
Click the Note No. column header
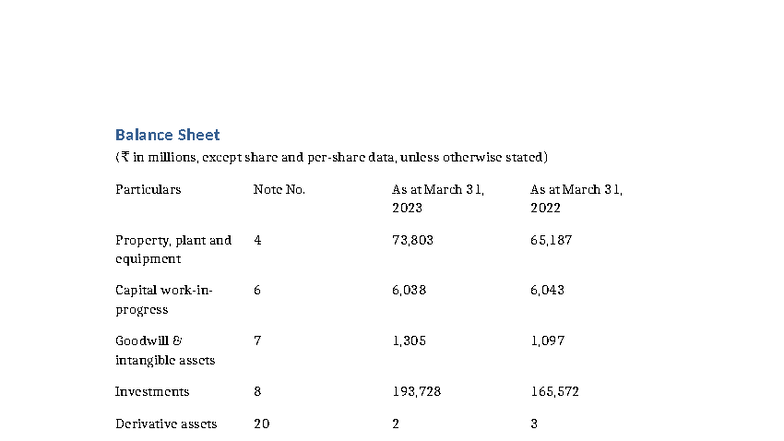pyautogui.click(x=279, y=190)
